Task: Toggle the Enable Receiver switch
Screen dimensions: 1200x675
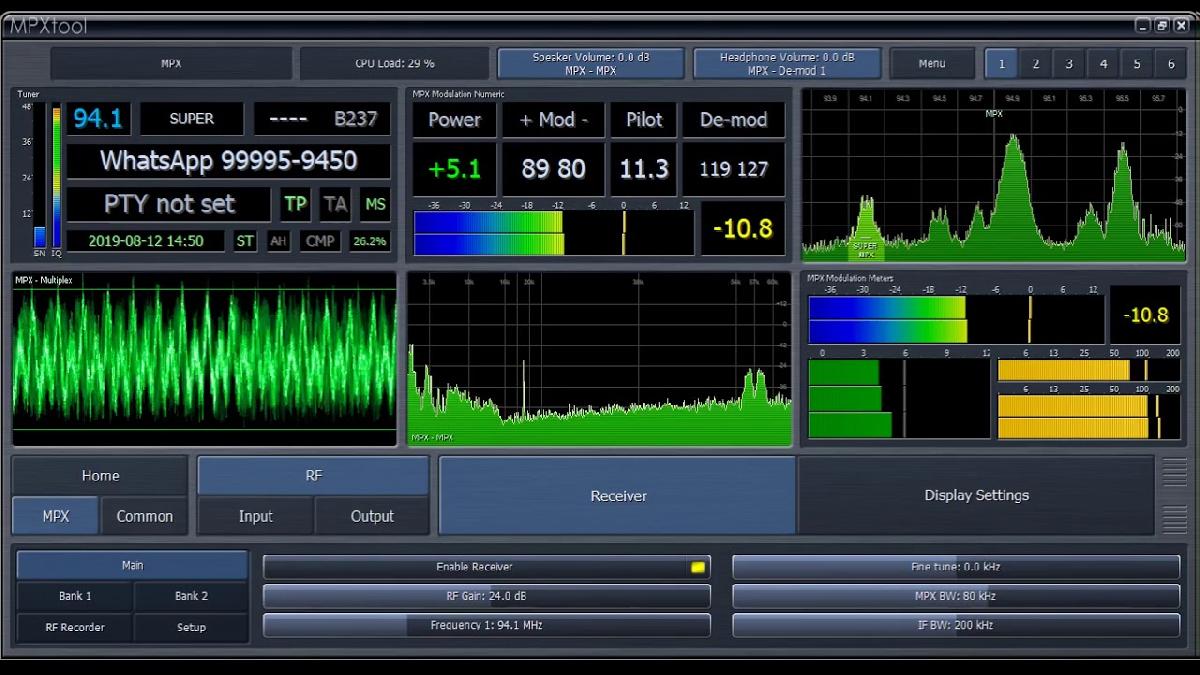Action: coord(697,567)
